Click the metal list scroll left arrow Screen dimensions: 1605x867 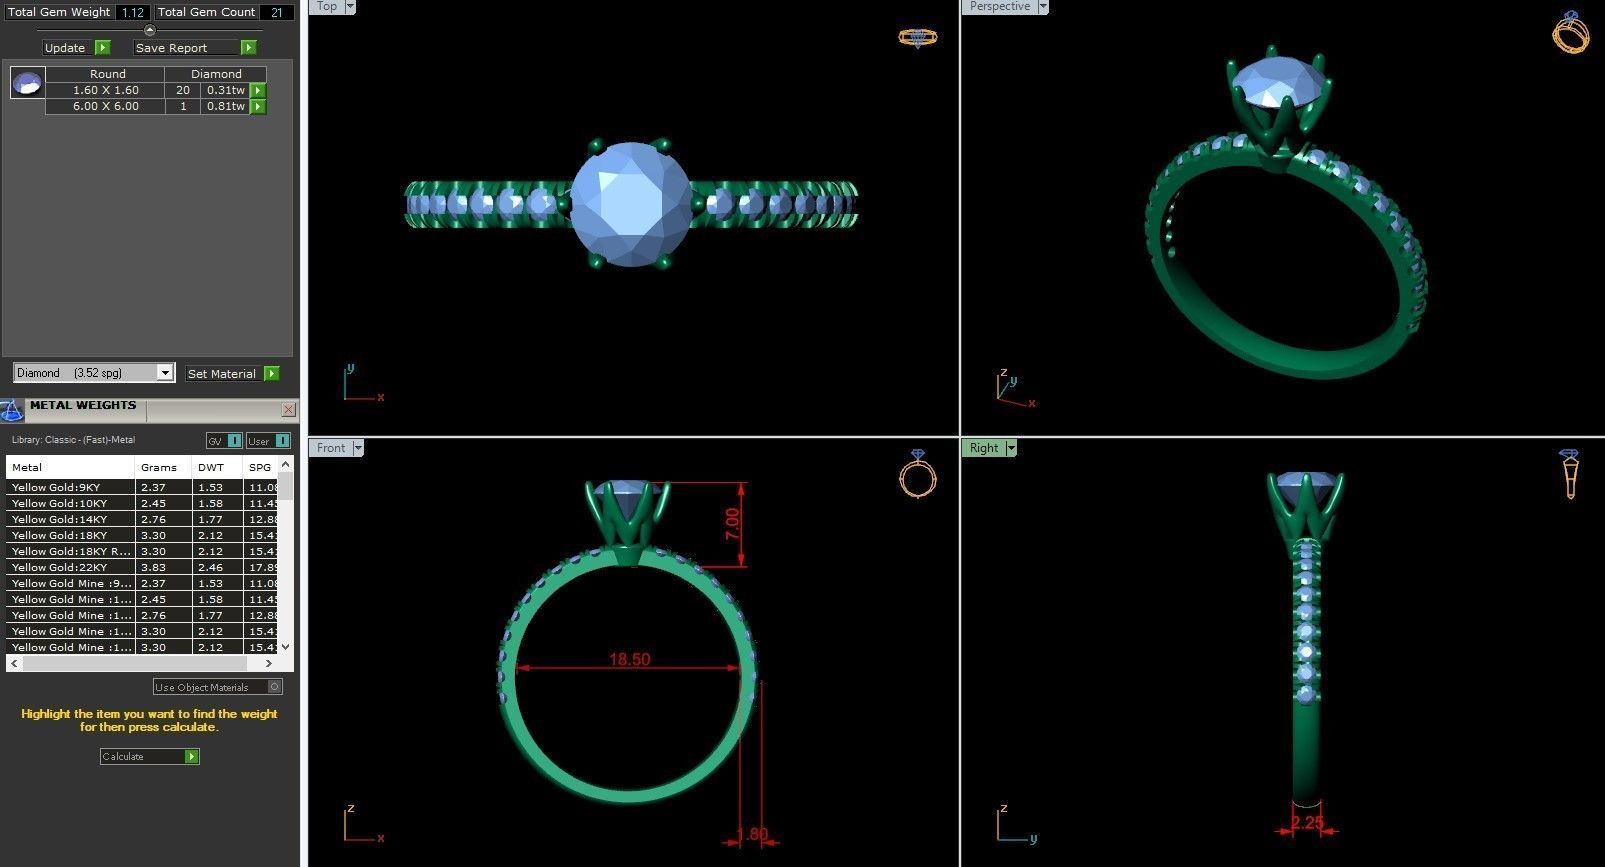coord(14,663)
